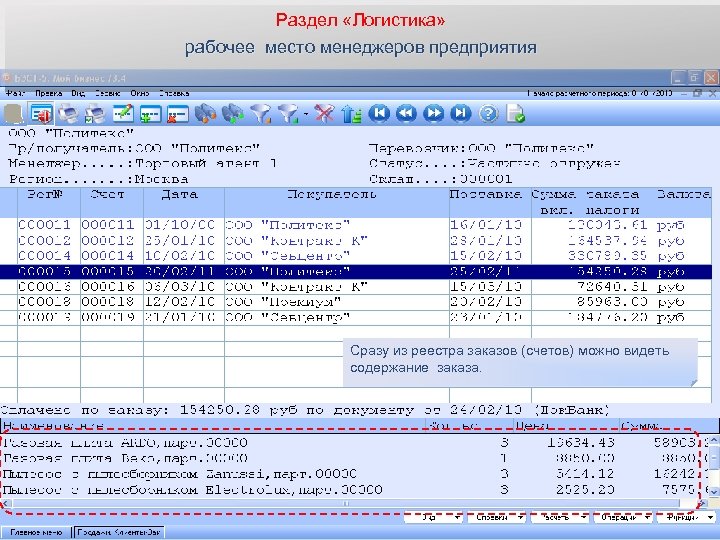Open the Файл menu
The width and height of the screenshot is (720, 540).
16,93
